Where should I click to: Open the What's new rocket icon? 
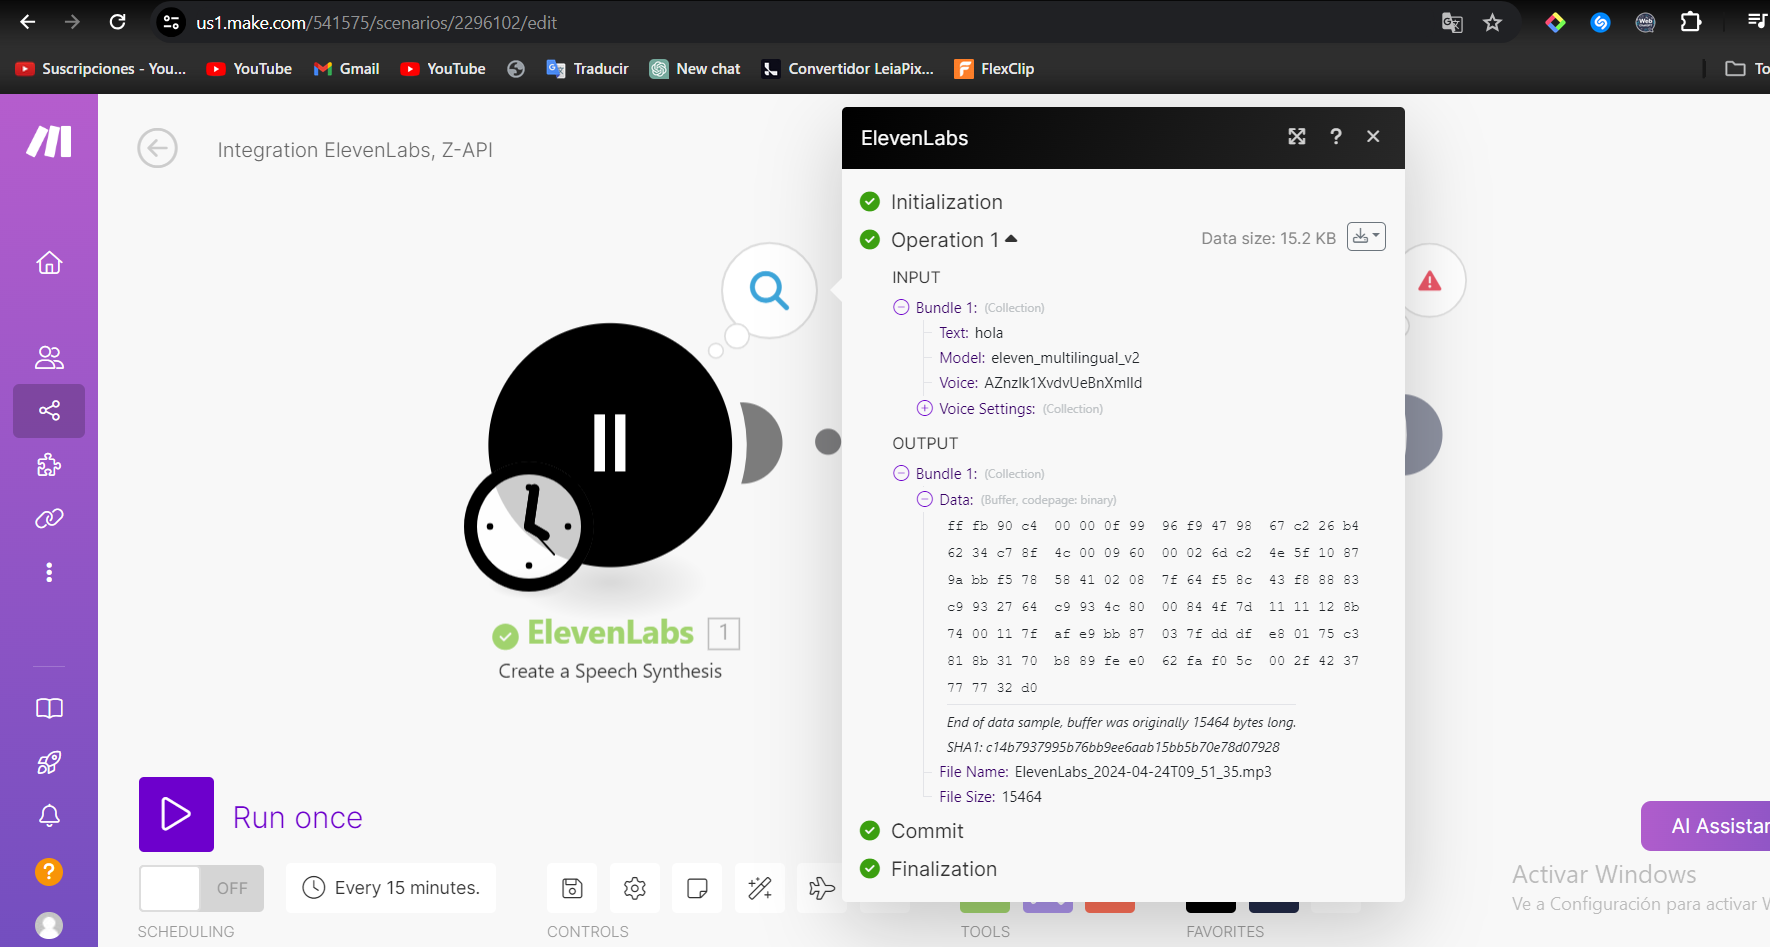pyautogui.click(x=49, y=763)
